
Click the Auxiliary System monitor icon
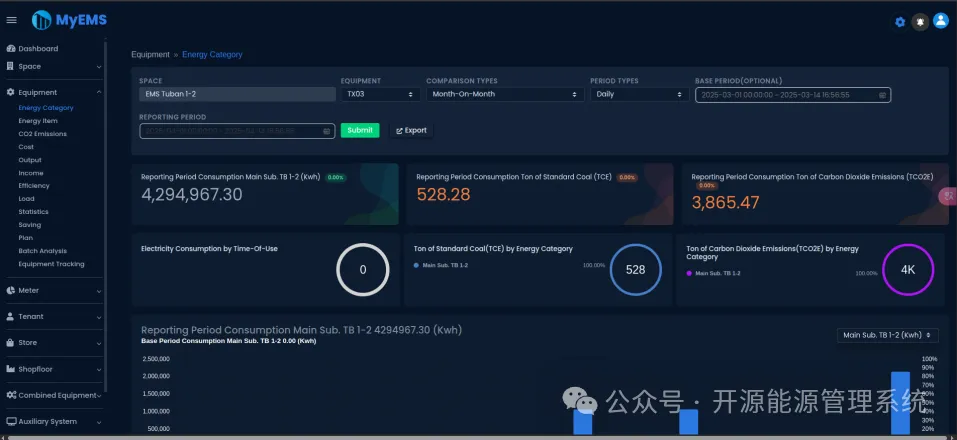11,422
